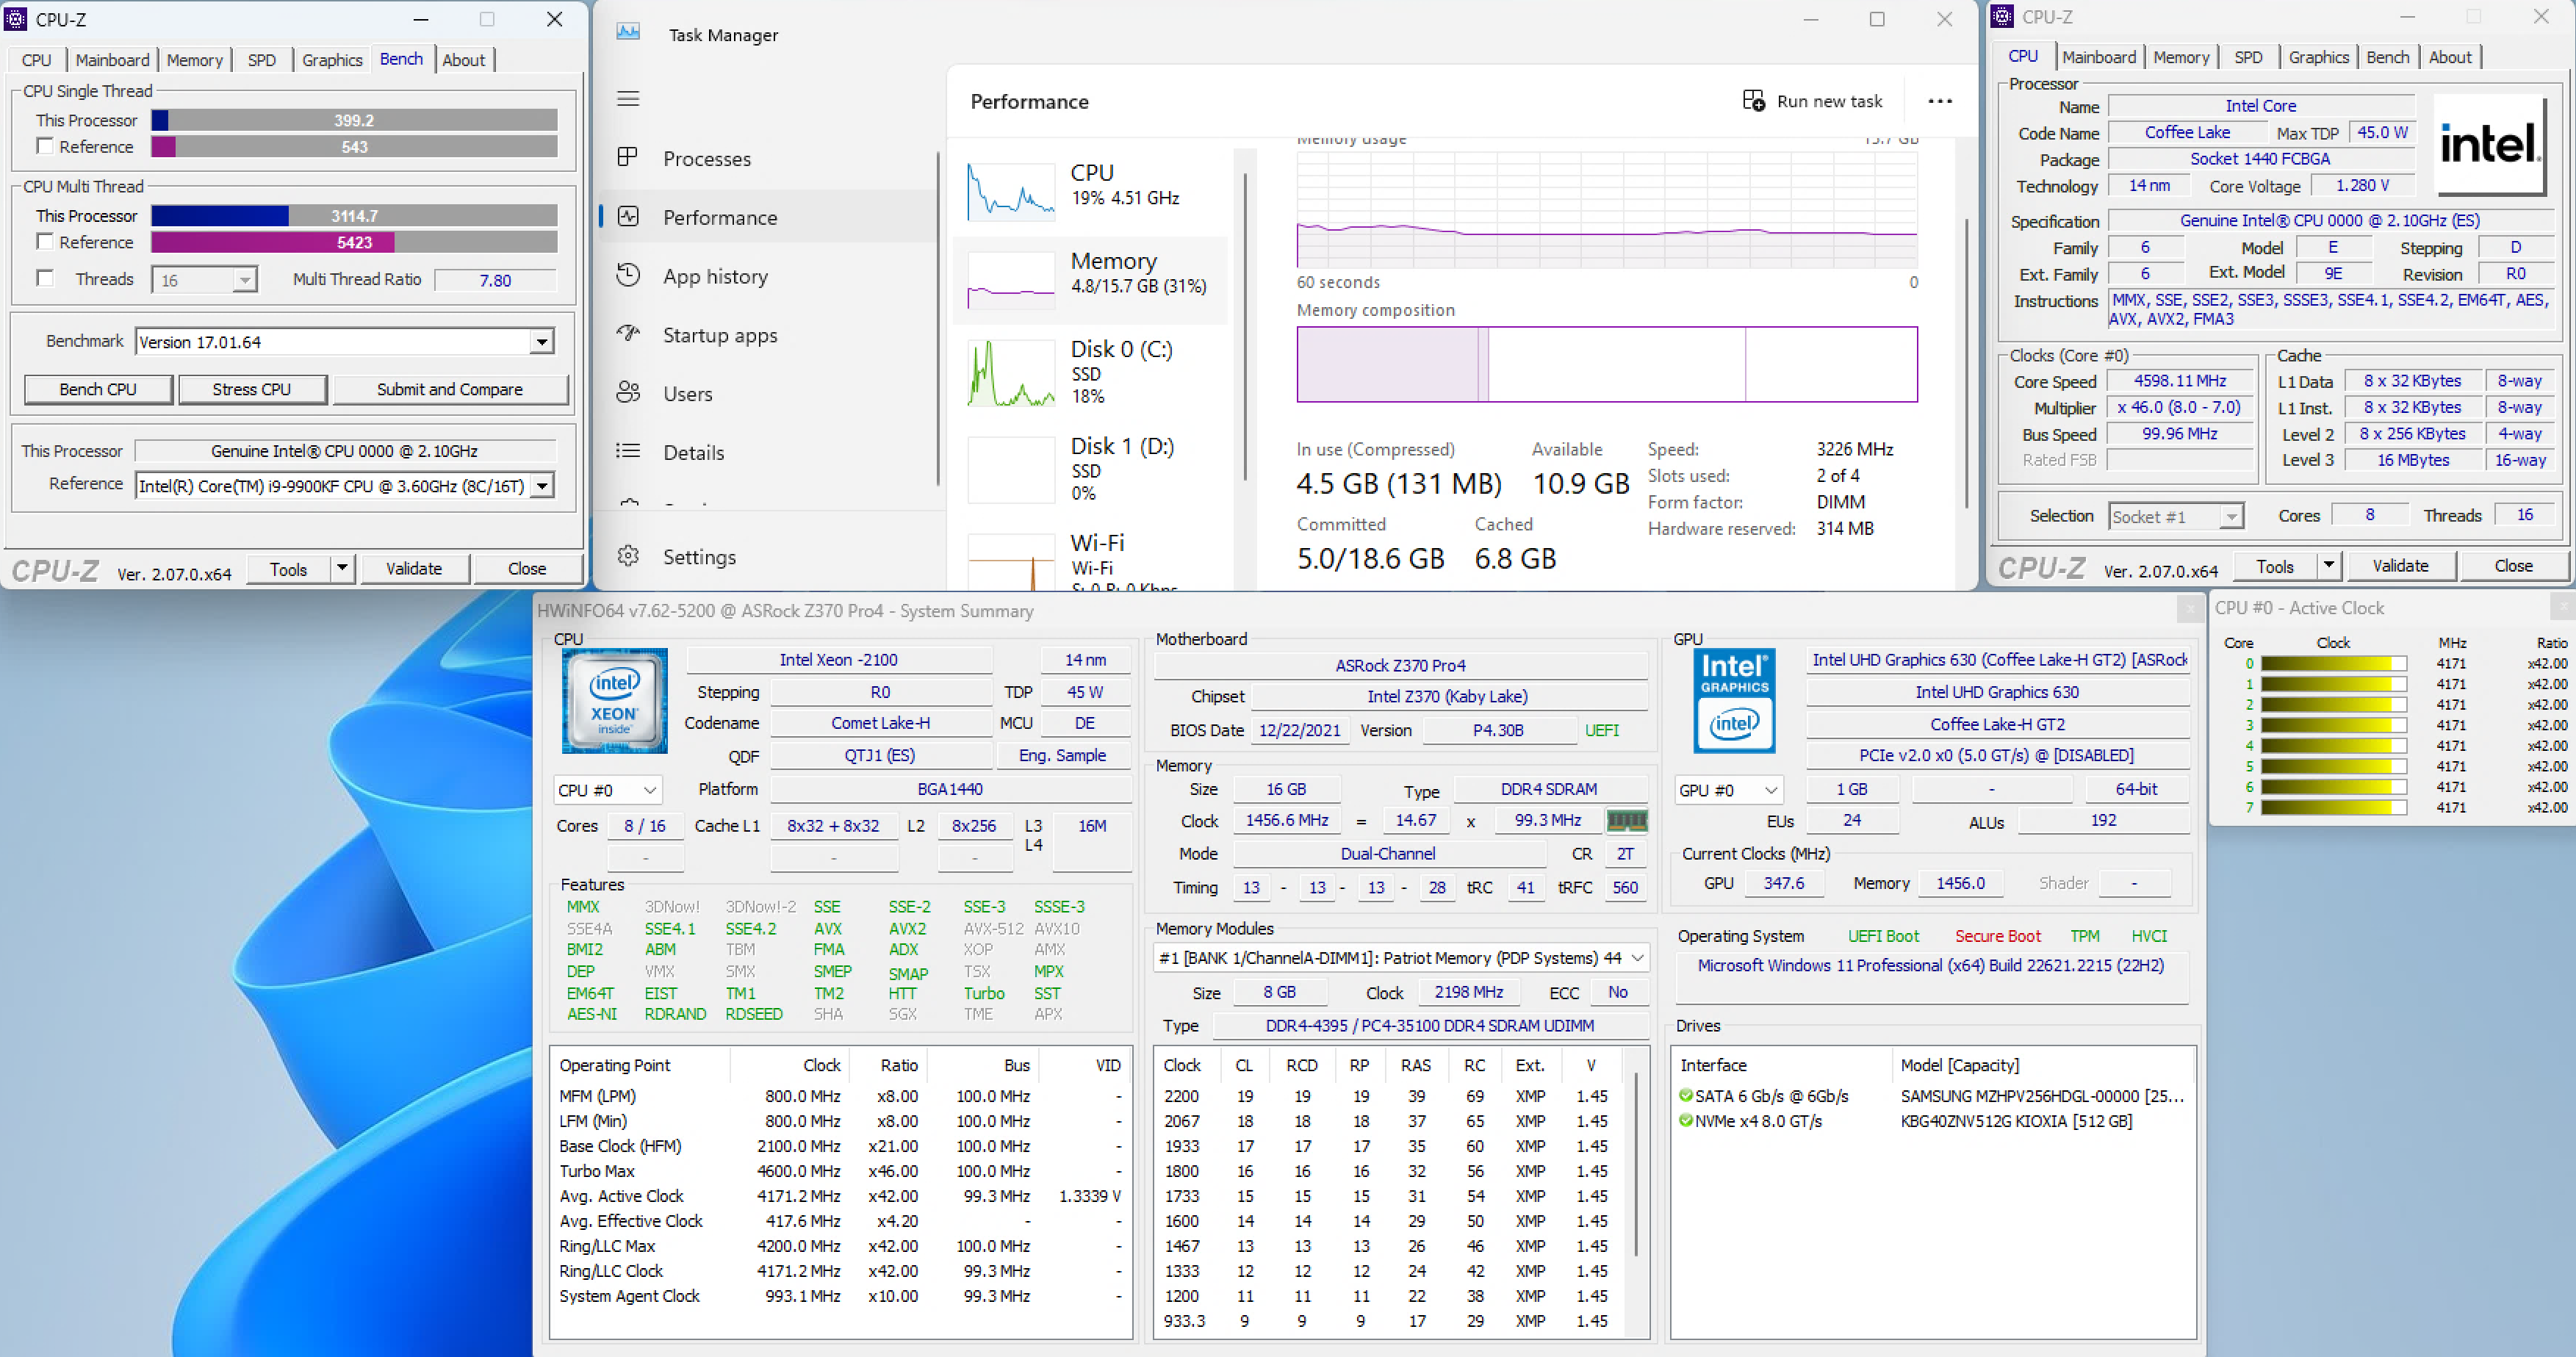Viewport: 2576px width, 1357px height.
Task: Click the Users people icon
Action: 628,392
